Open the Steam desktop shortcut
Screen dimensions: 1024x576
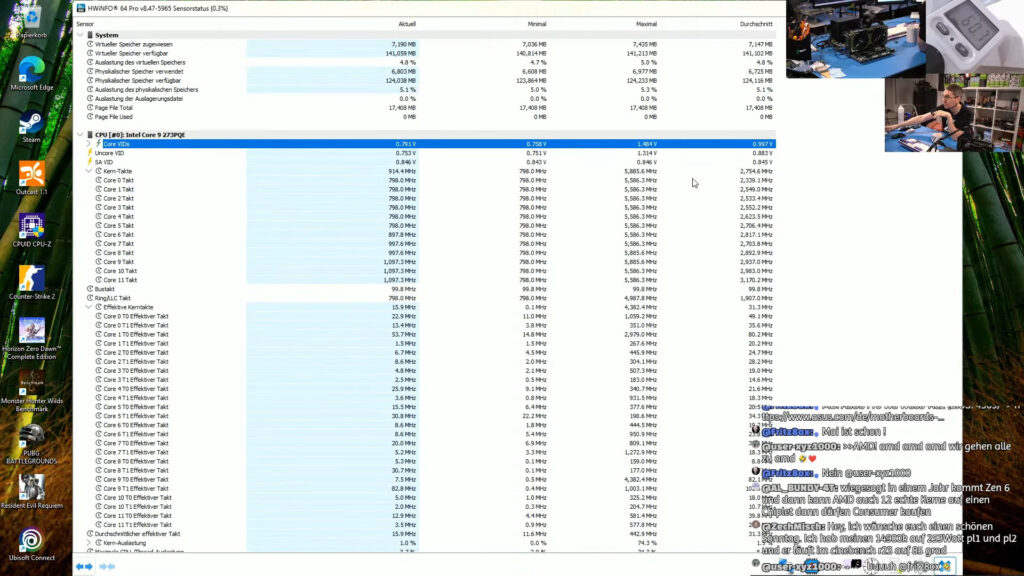[x=31, y=127]
